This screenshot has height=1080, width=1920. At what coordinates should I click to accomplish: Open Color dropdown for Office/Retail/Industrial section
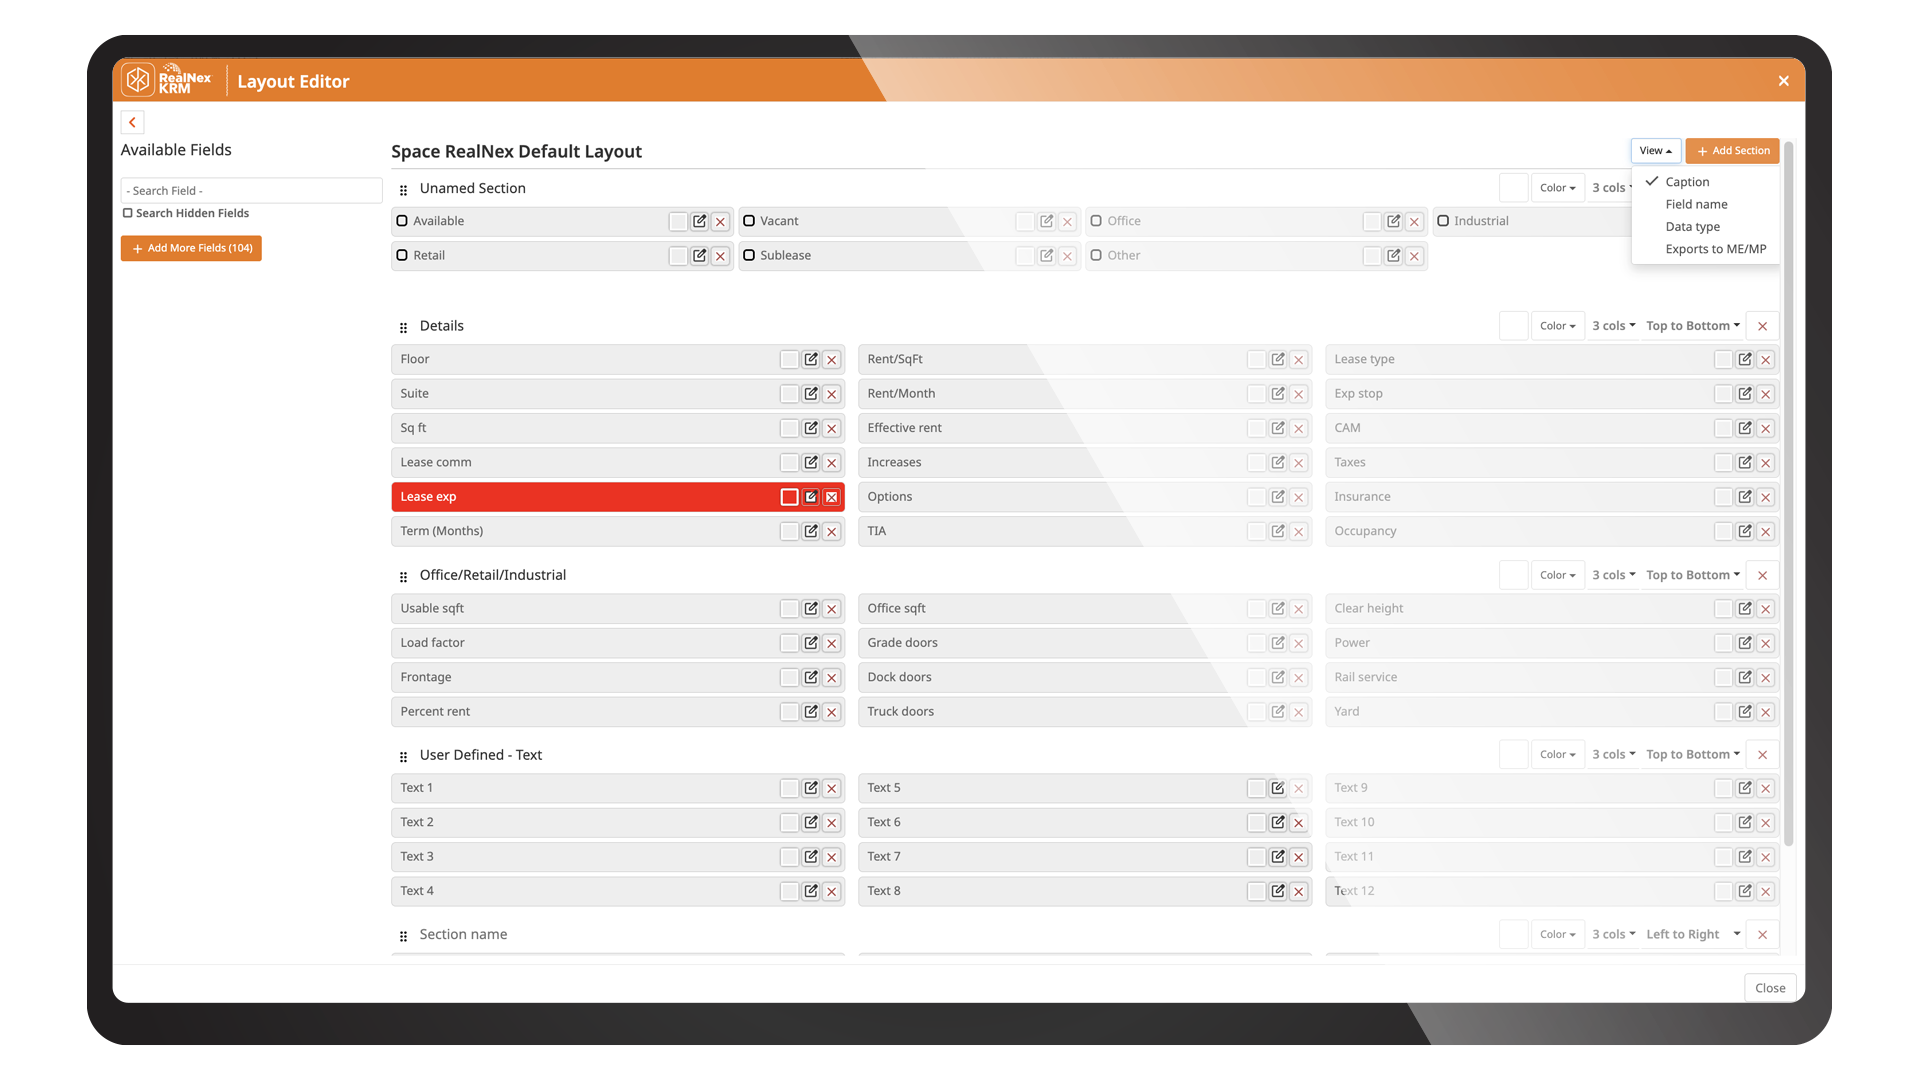point(1557,575)
